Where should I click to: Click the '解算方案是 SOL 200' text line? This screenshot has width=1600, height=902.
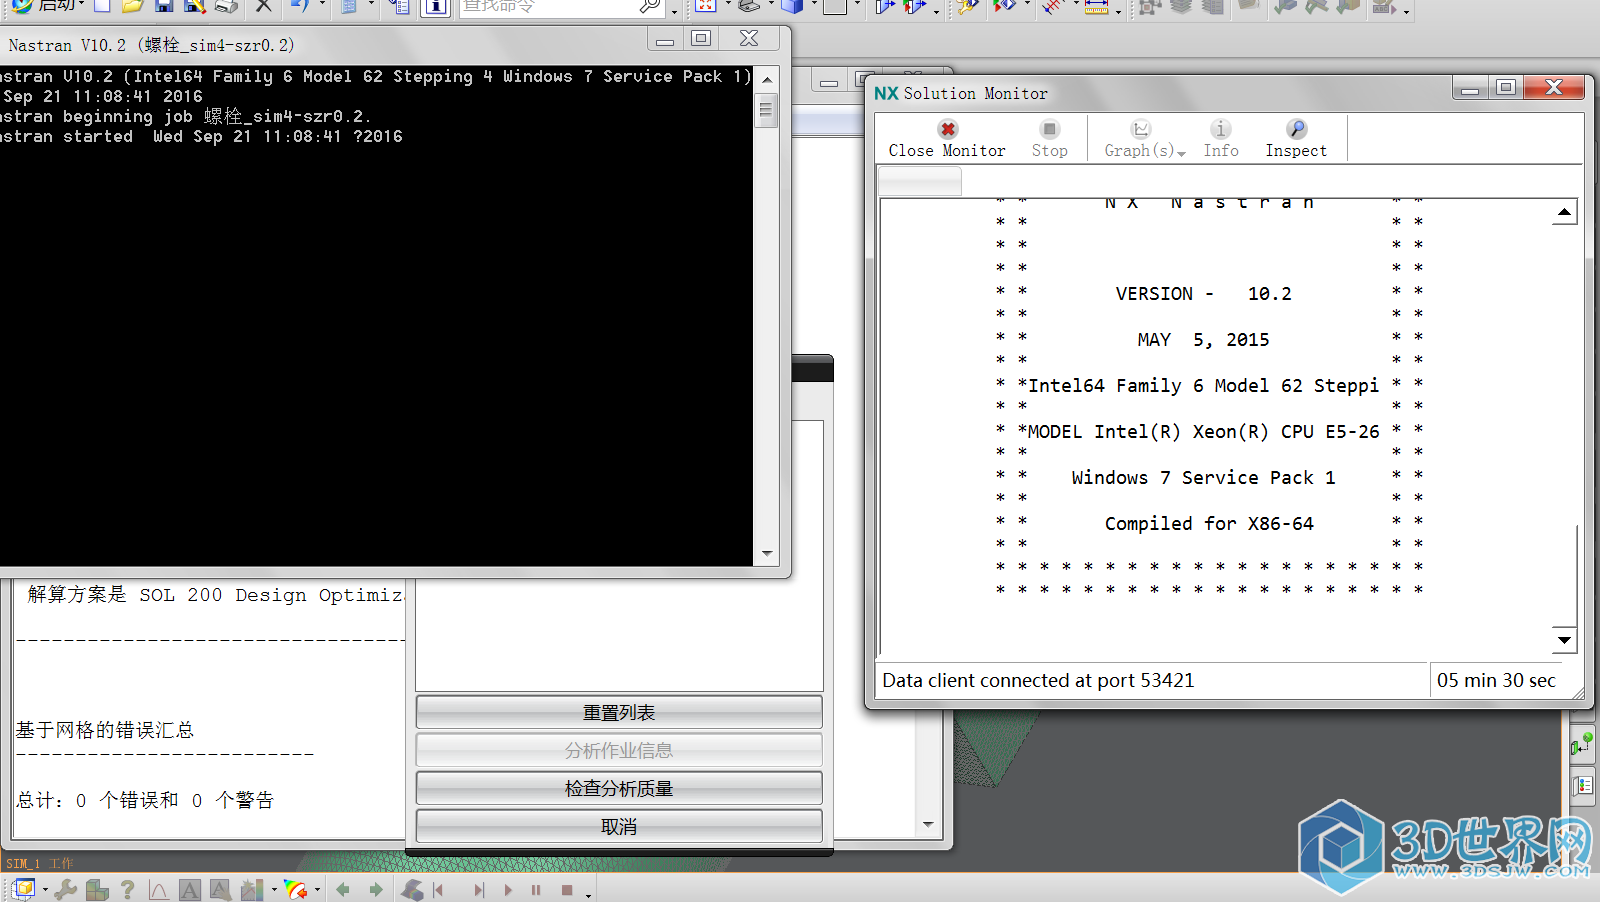click(x=215, y=595)
